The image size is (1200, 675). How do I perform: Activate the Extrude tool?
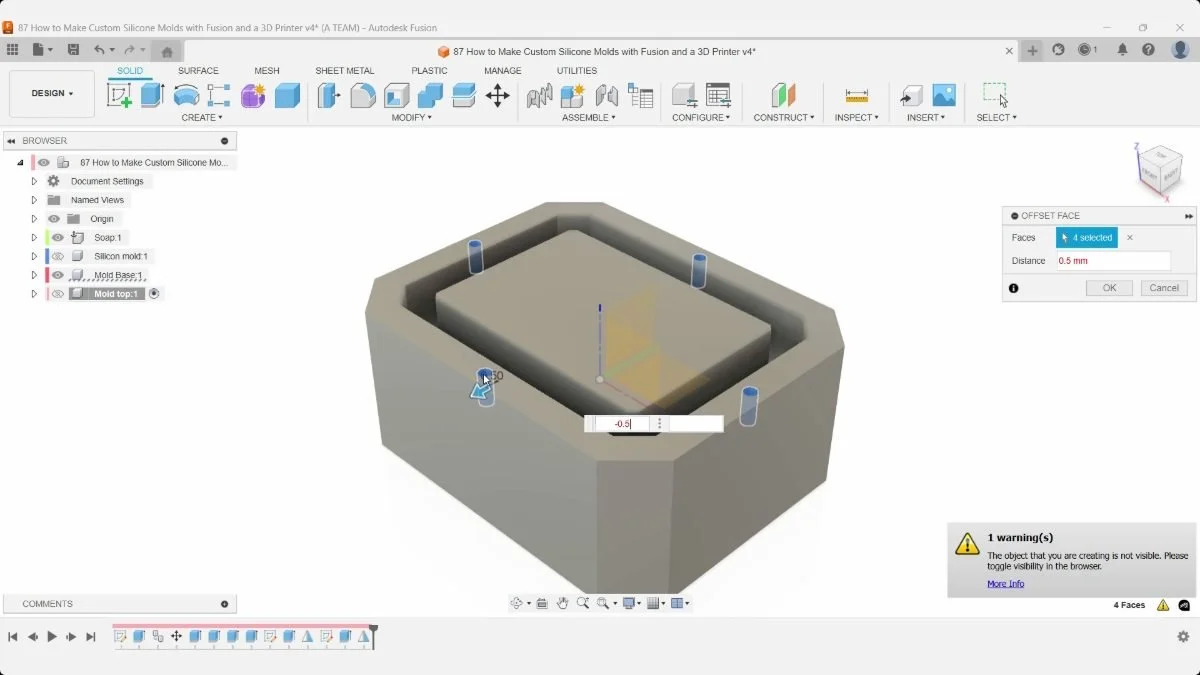(152, 95)
